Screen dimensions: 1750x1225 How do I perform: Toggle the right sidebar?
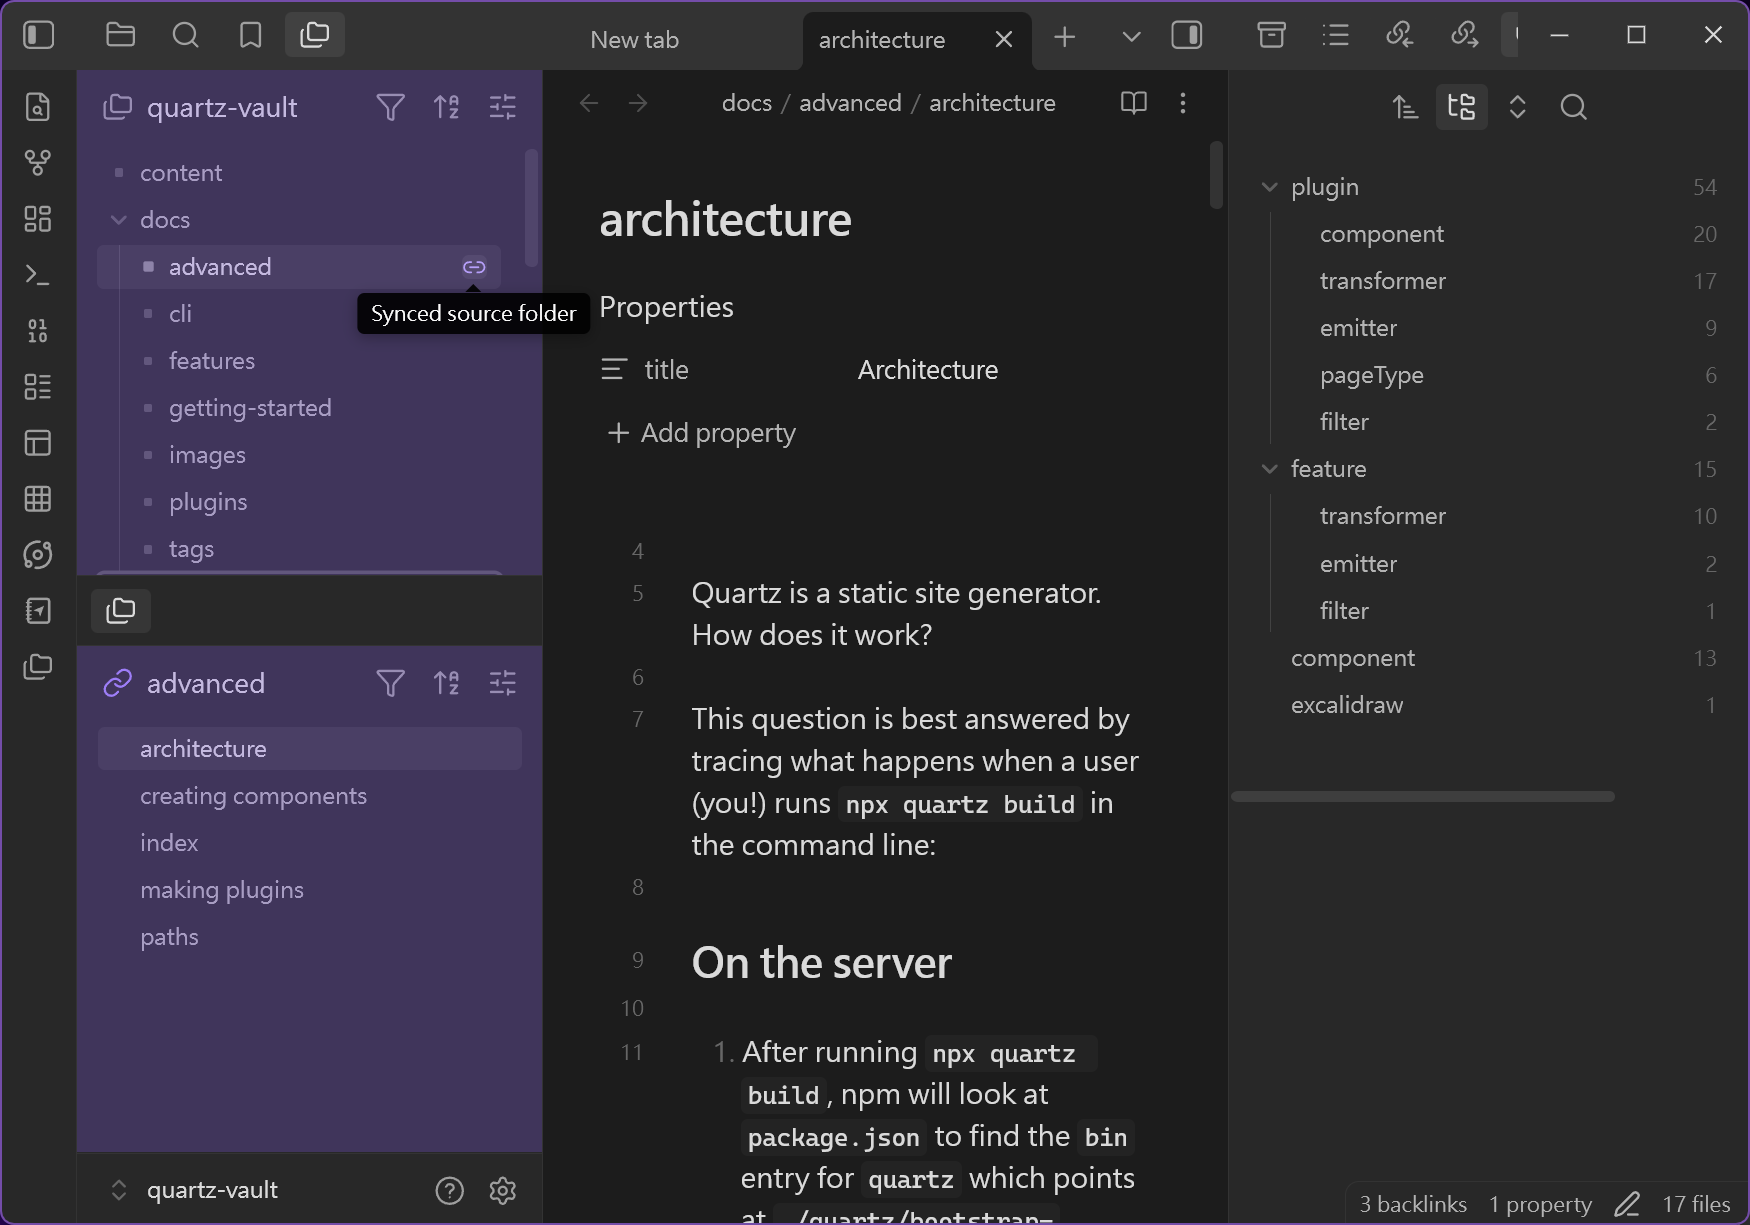(x=1187, y=36)
